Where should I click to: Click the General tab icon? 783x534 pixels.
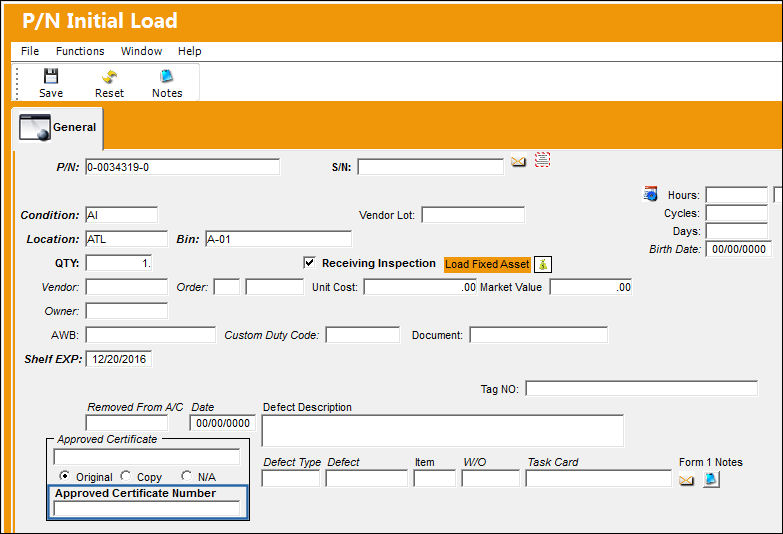pos(35,127)
